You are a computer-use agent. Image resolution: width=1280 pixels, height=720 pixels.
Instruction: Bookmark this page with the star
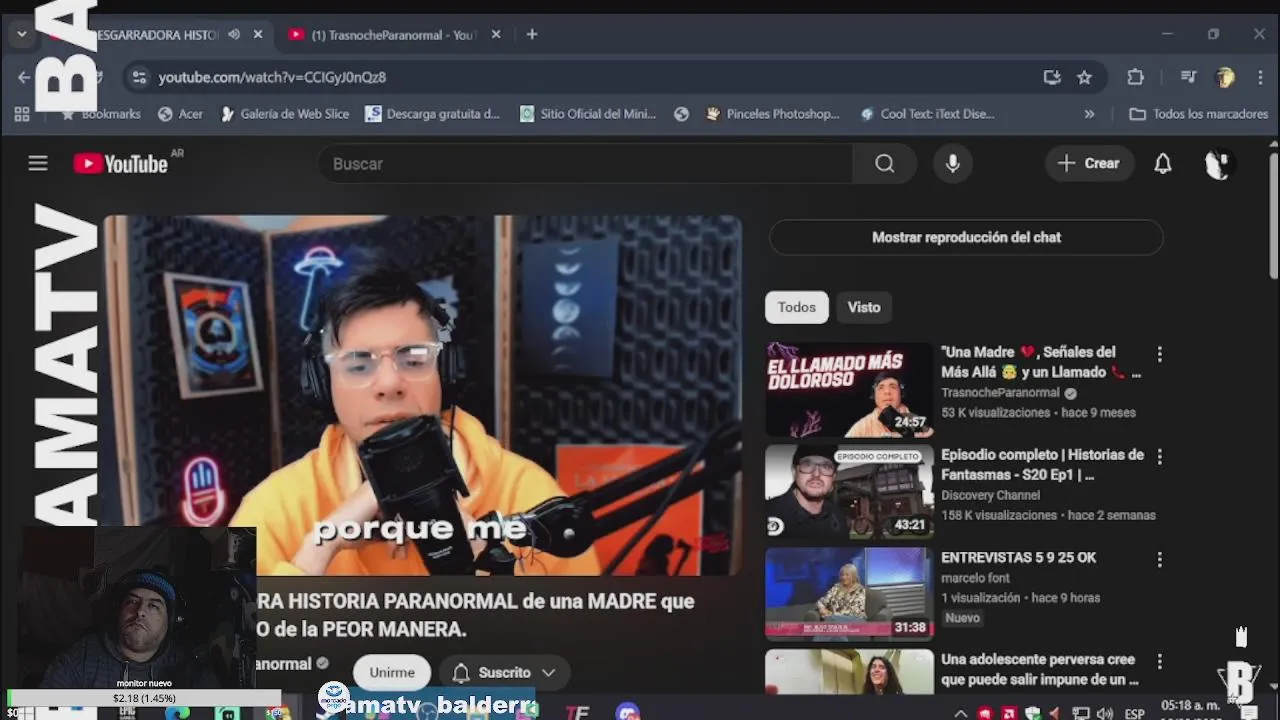[1084, 77]
